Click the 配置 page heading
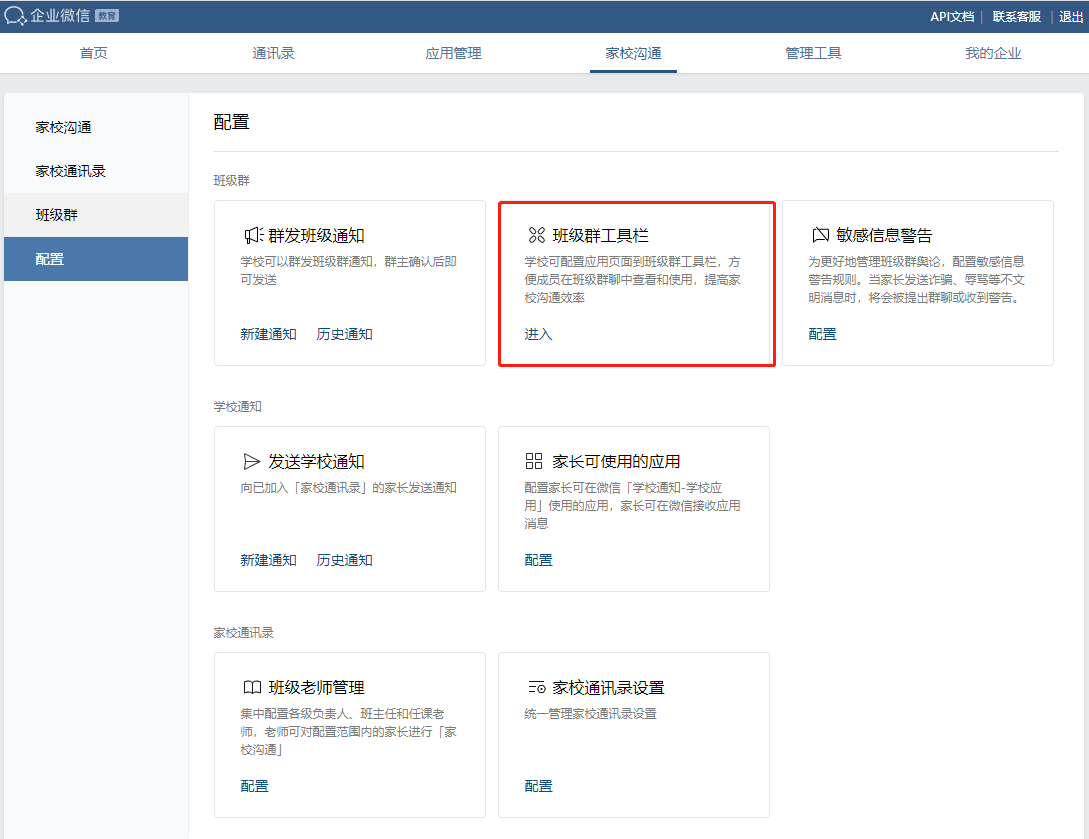 pos(231,122)
